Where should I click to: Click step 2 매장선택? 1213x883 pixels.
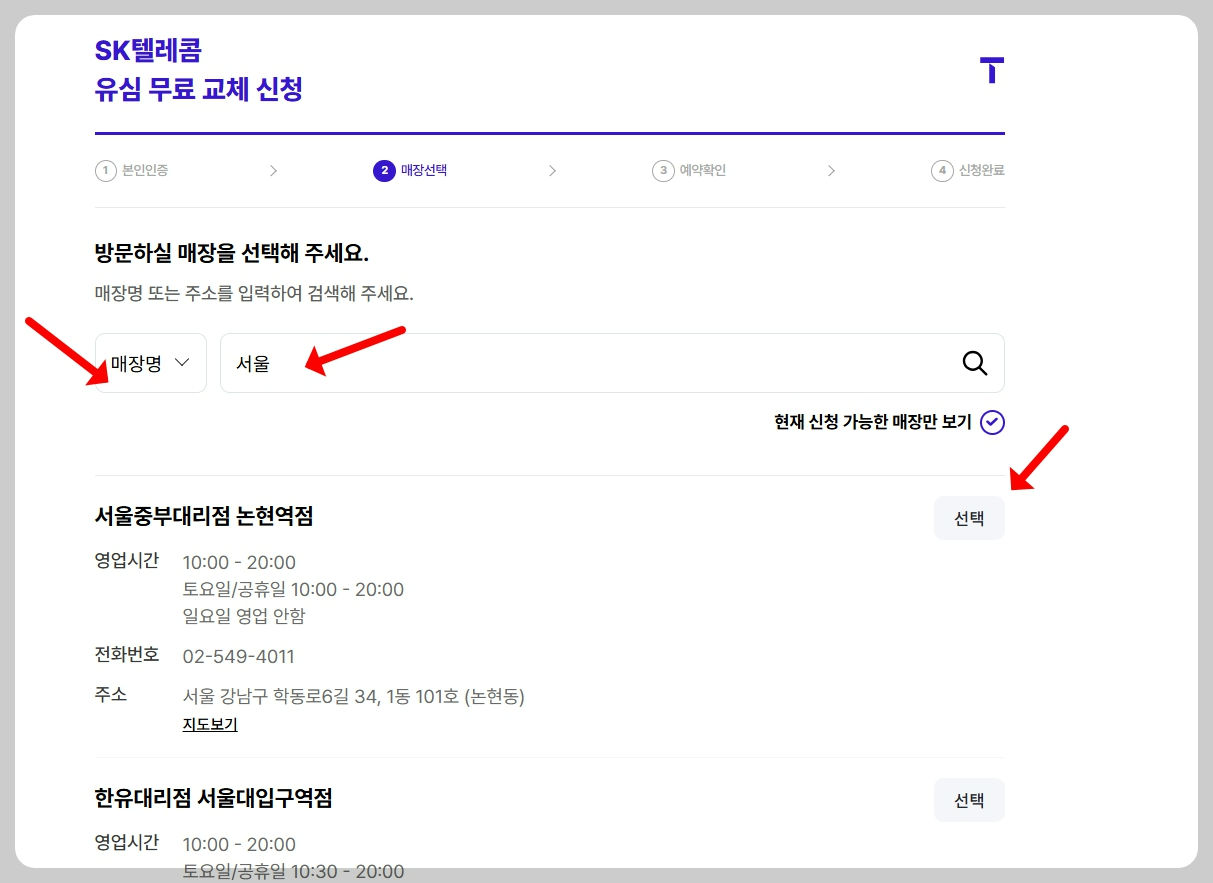coord(410,171)
